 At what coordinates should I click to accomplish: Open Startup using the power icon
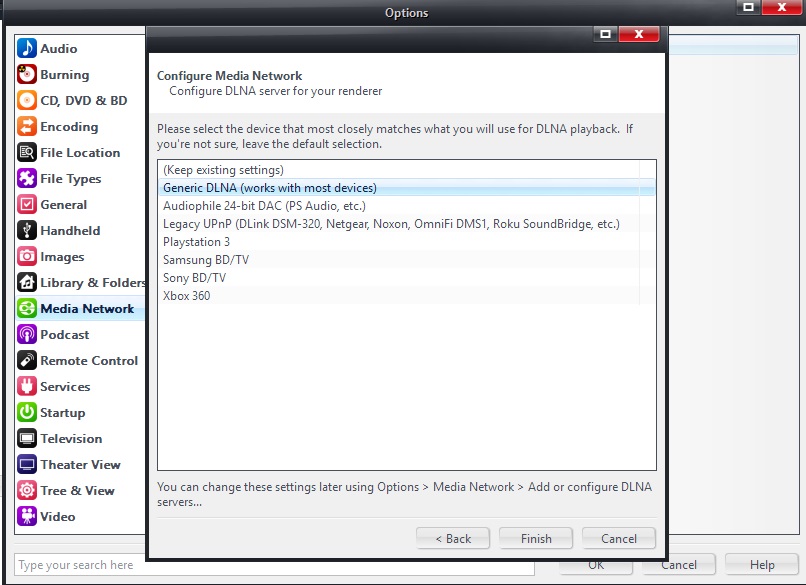coord(27,413)
